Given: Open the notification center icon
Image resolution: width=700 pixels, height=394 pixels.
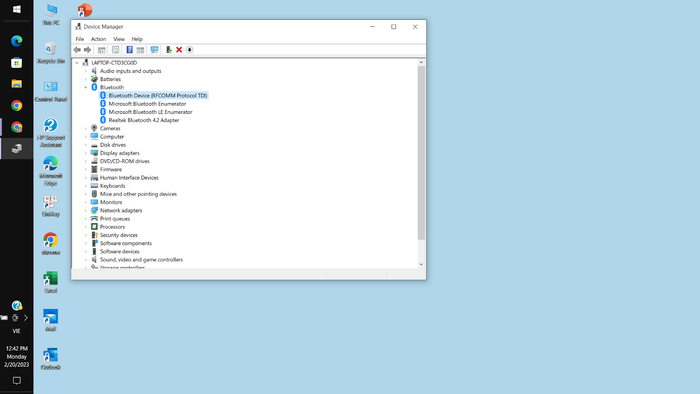Looking at the screenshot, I should [17, 381].
